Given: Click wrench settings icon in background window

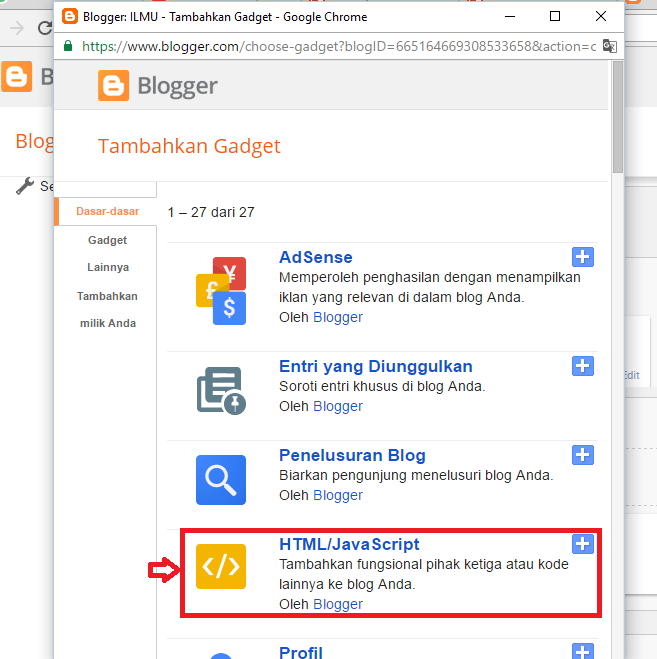Looking at the screenshot, I should point(25,186).
